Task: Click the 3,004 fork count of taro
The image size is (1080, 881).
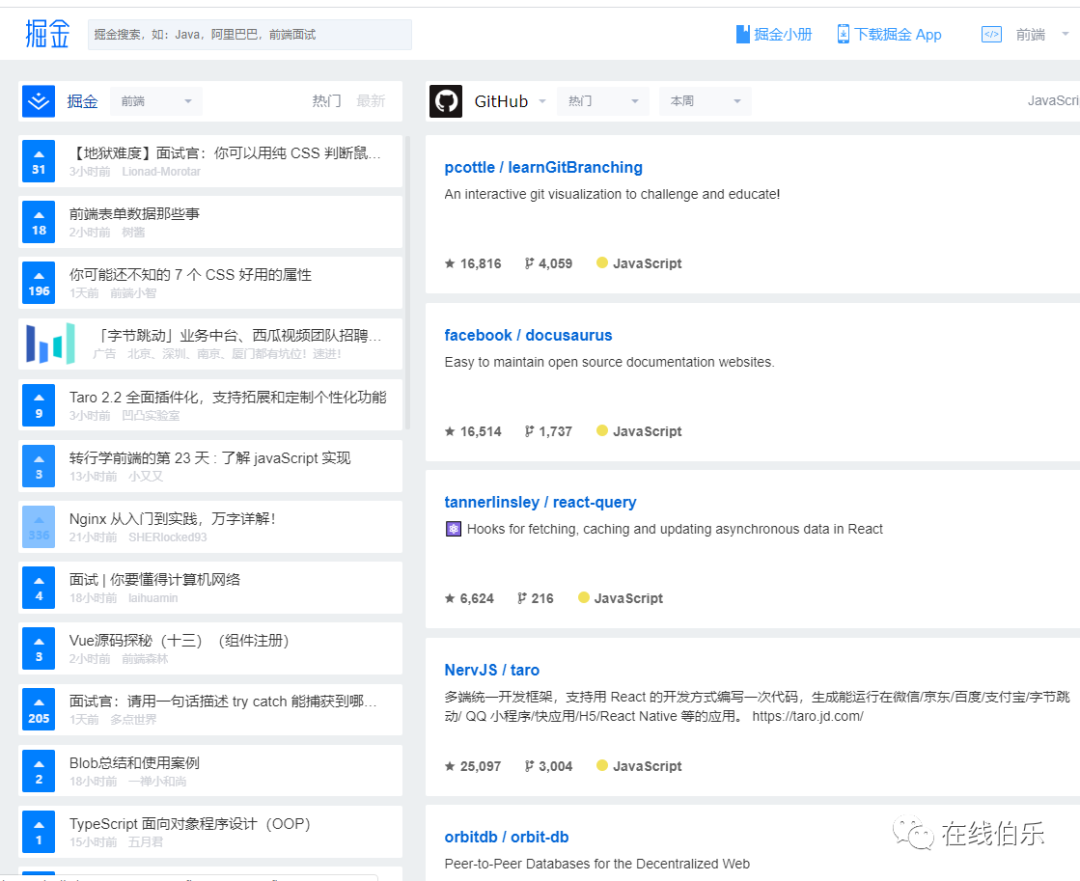Action: point(548,767)
